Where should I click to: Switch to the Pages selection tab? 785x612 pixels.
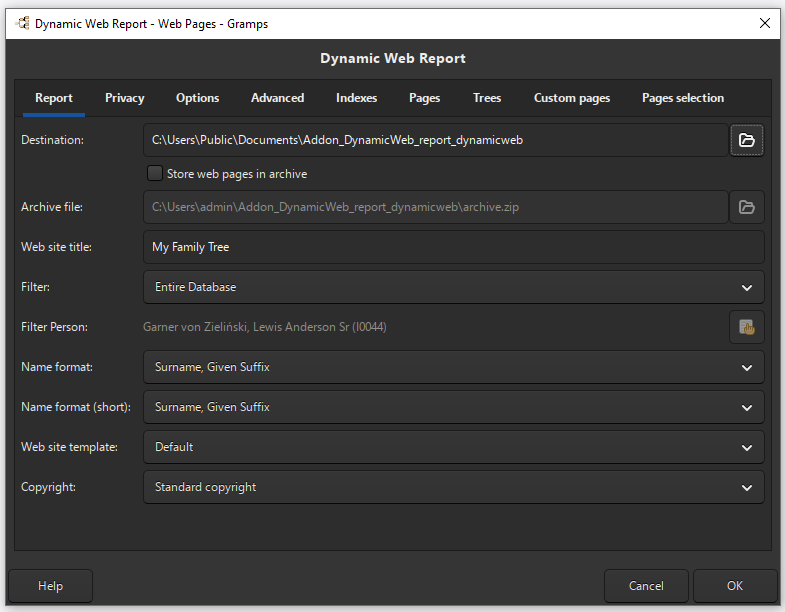tap(683, 98)
